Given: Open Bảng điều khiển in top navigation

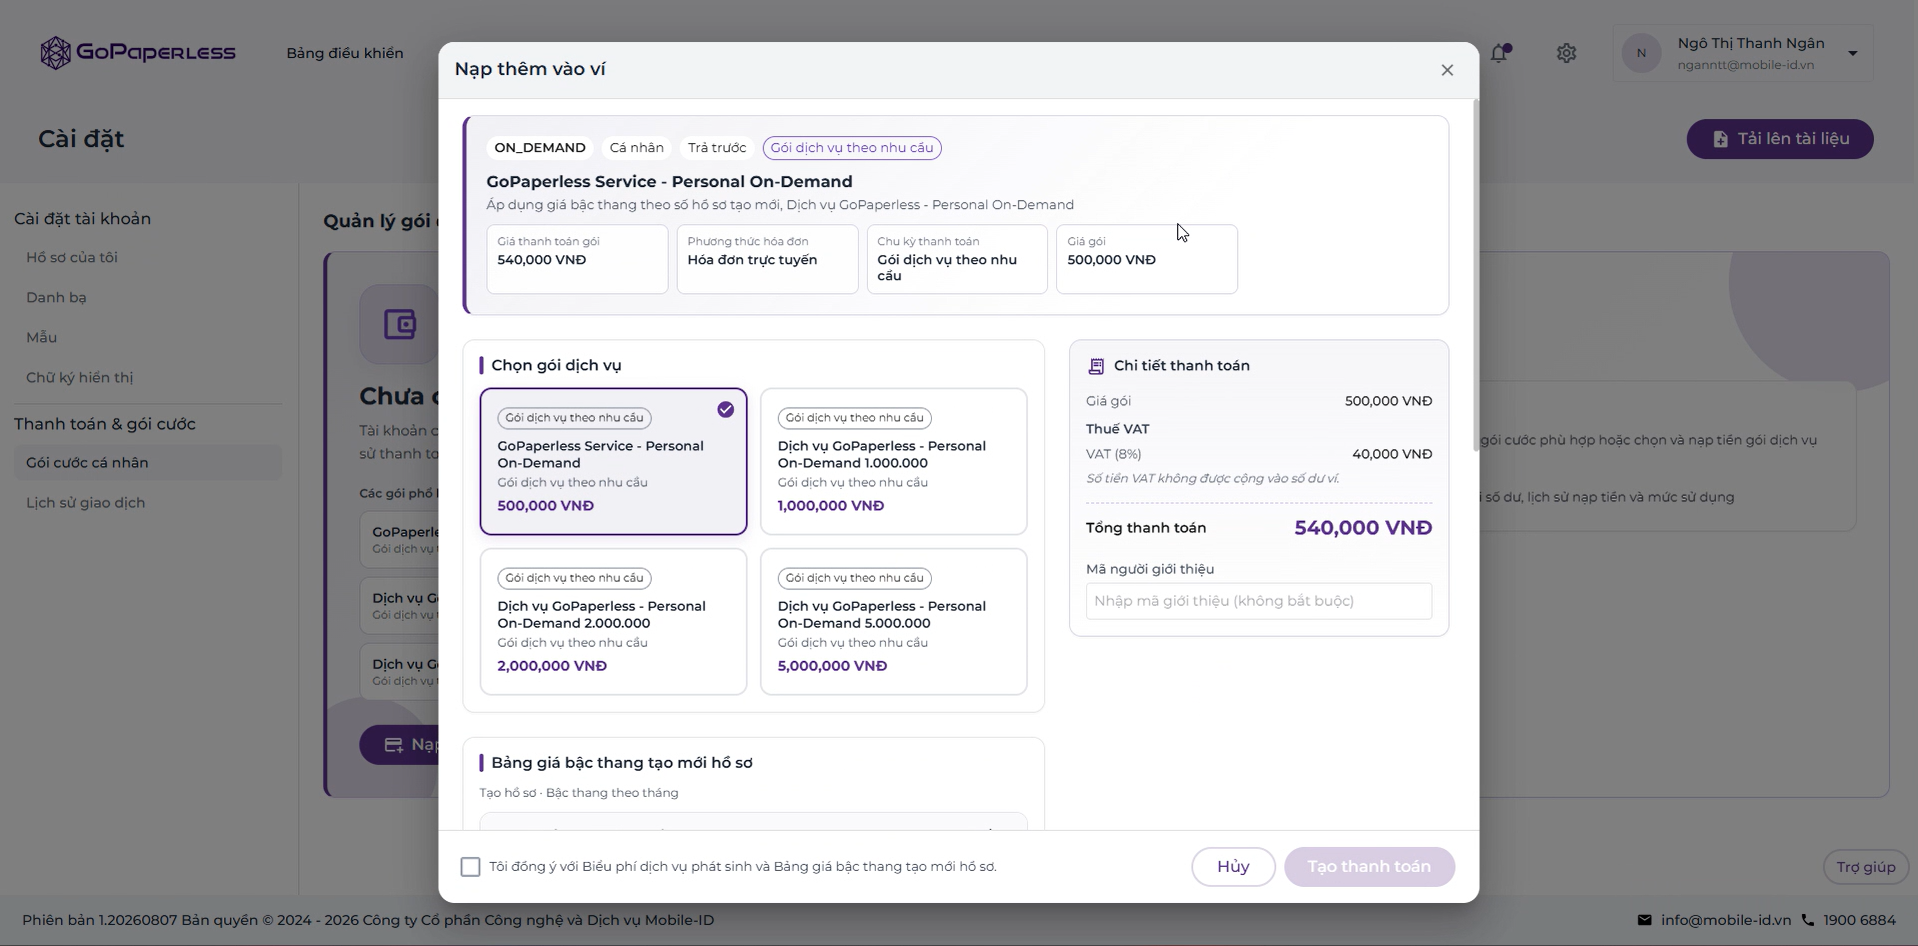Looking at the screenshot, I should coord(345,53).
